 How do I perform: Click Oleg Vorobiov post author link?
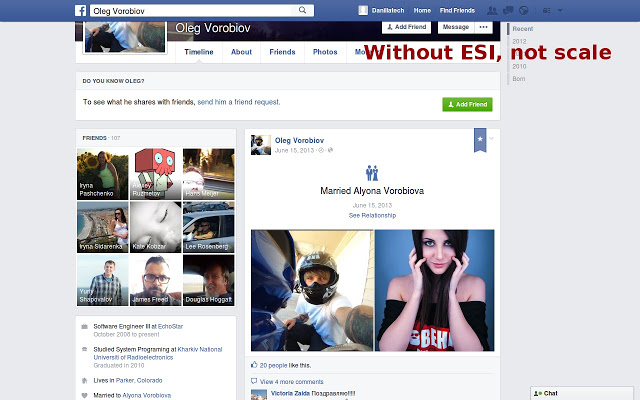tap(299, 140)
